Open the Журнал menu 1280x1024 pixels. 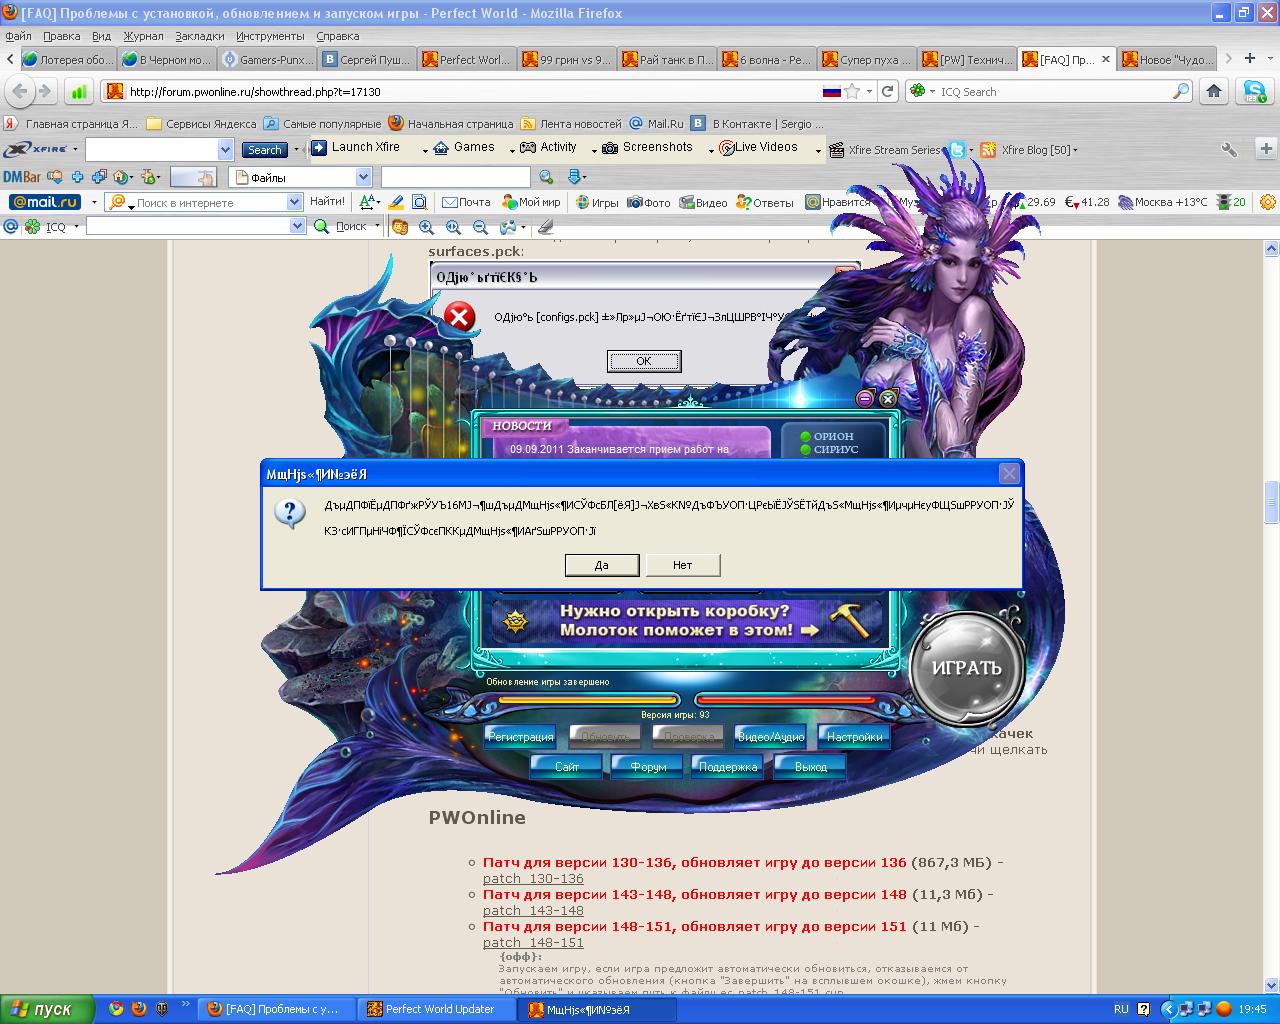tap(143, 36)
